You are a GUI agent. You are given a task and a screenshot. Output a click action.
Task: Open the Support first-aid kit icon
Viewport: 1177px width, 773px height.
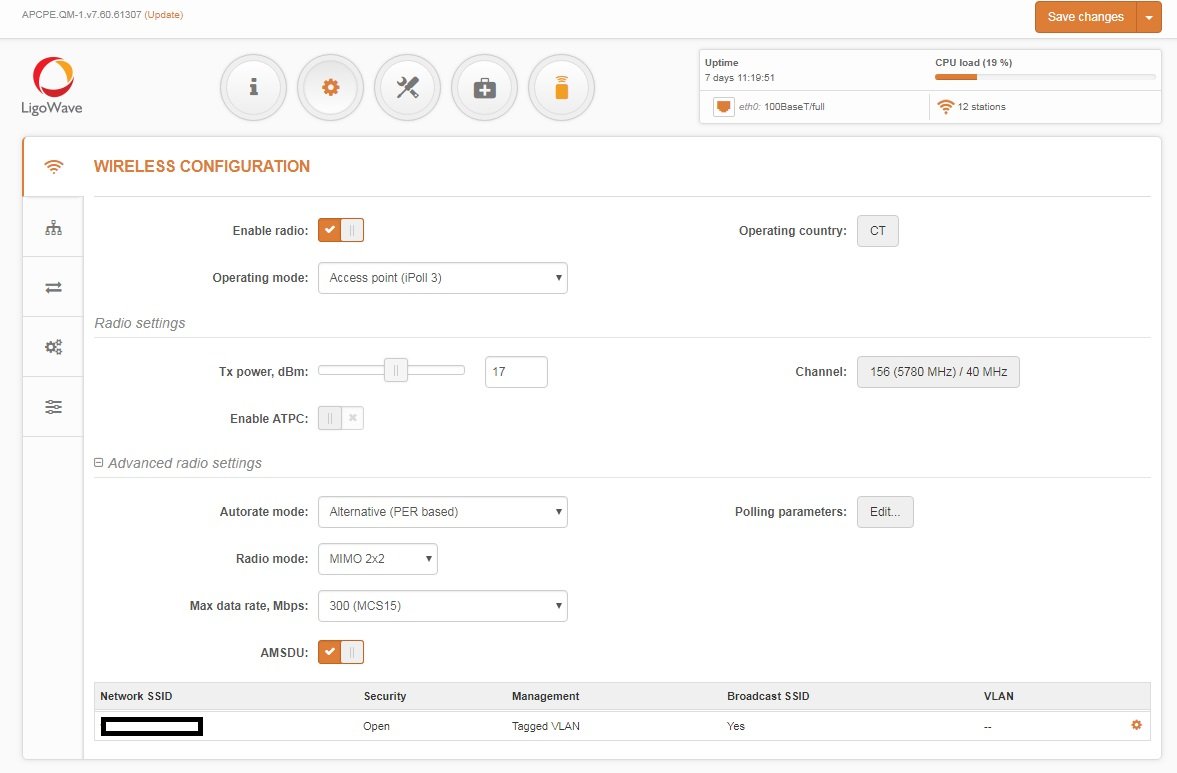pyautogui.click(x=484, y=88)
